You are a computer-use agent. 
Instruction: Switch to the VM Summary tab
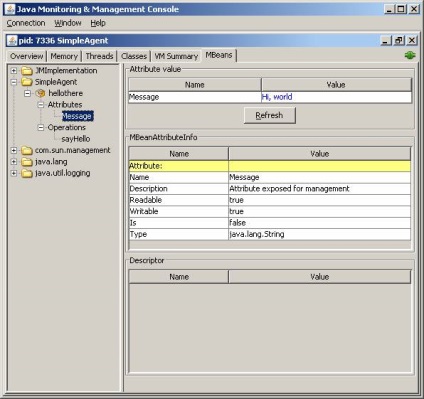point(176,56)
